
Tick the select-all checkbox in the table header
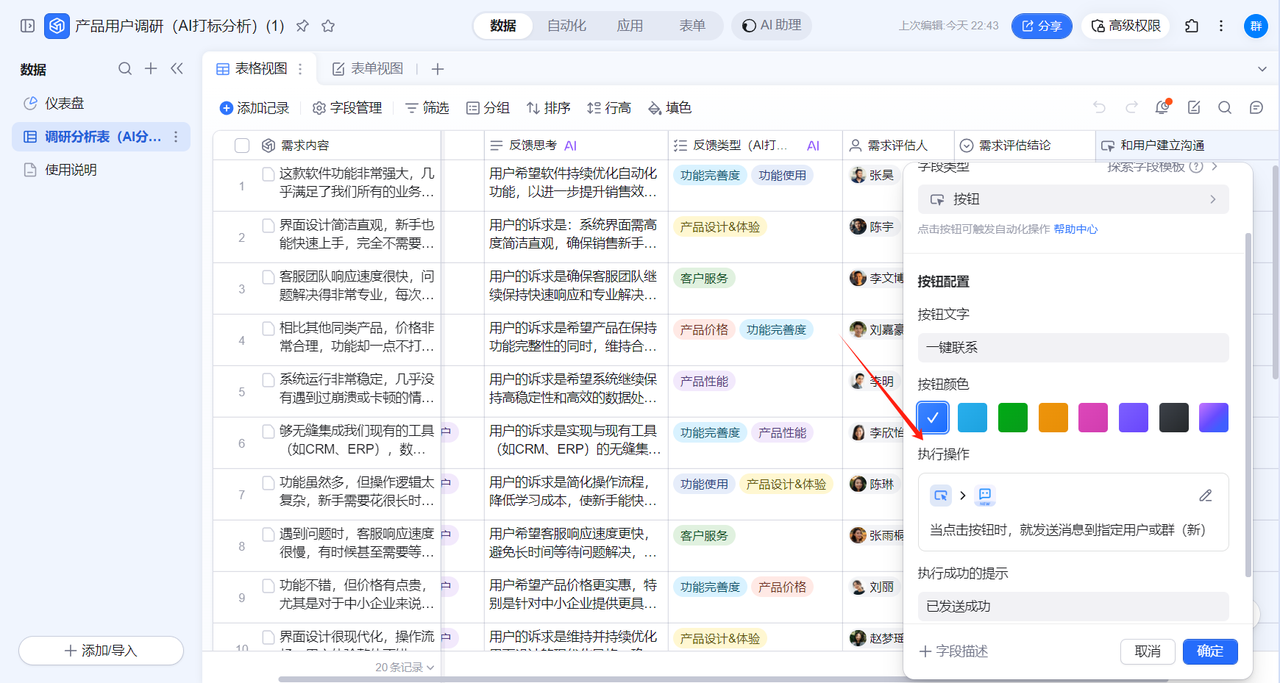tap(242, 146)
